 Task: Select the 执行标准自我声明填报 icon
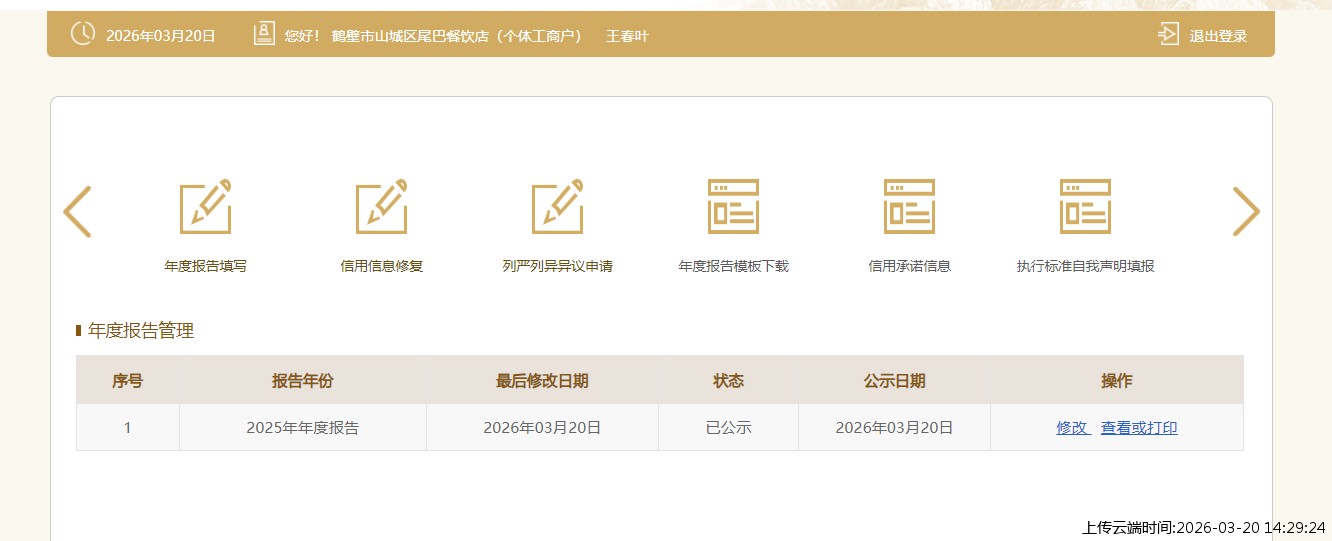click(1085, 207)
